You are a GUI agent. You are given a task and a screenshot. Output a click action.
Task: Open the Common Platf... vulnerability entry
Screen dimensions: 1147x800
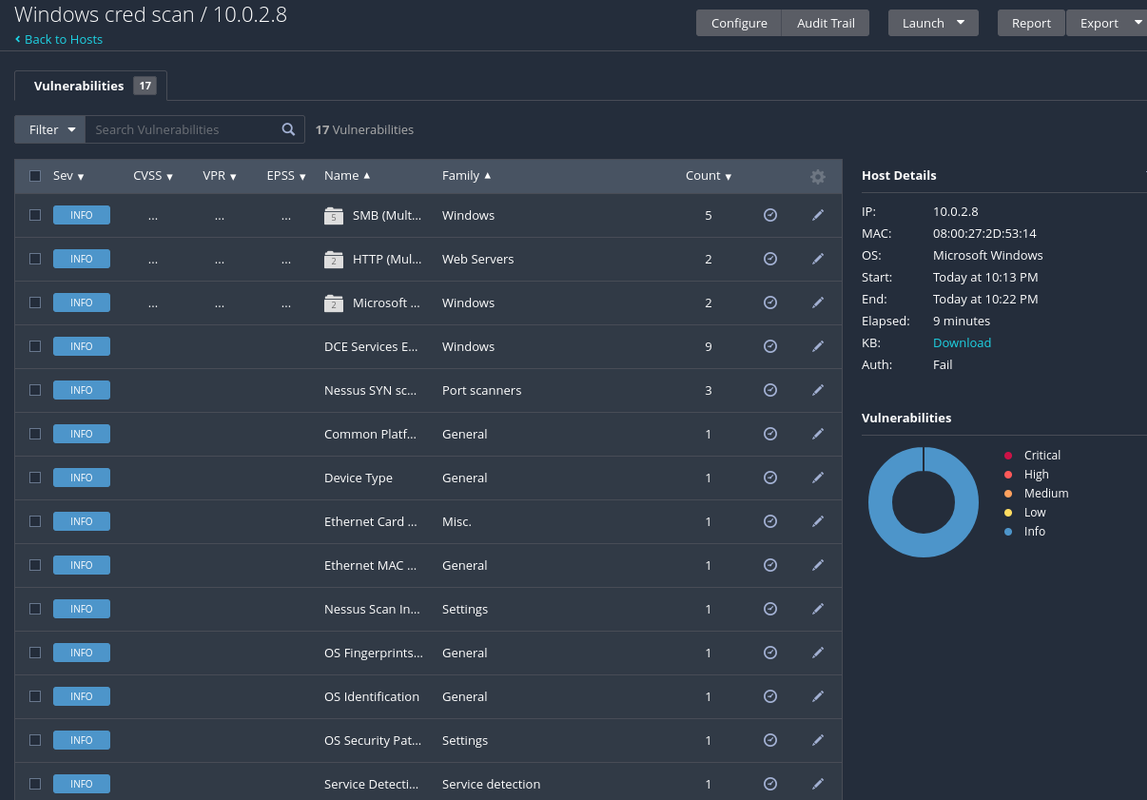(370, 434)
